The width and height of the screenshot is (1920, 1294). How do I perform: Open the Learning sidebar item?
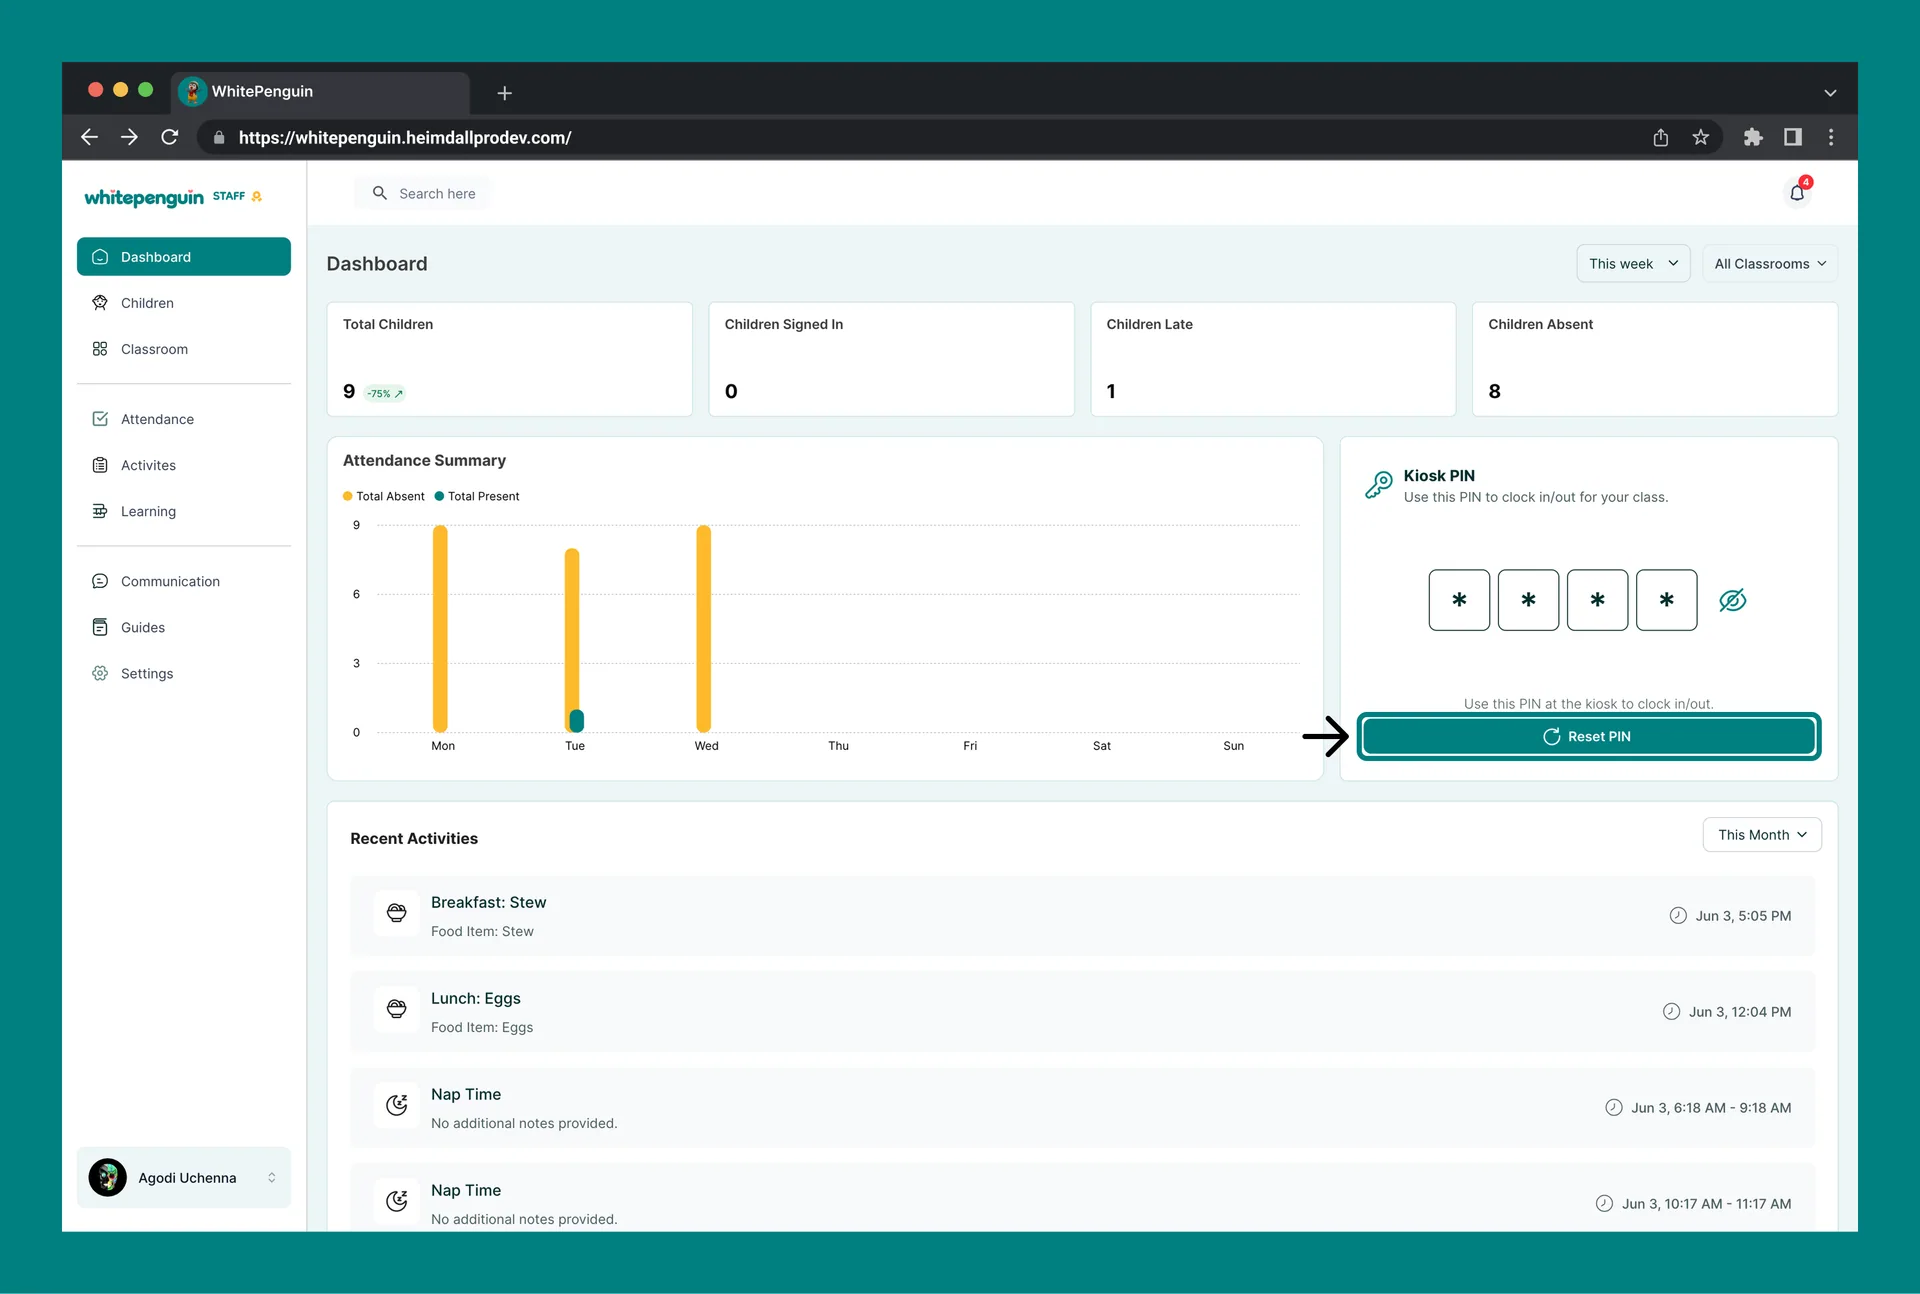(x=184, y=511)
